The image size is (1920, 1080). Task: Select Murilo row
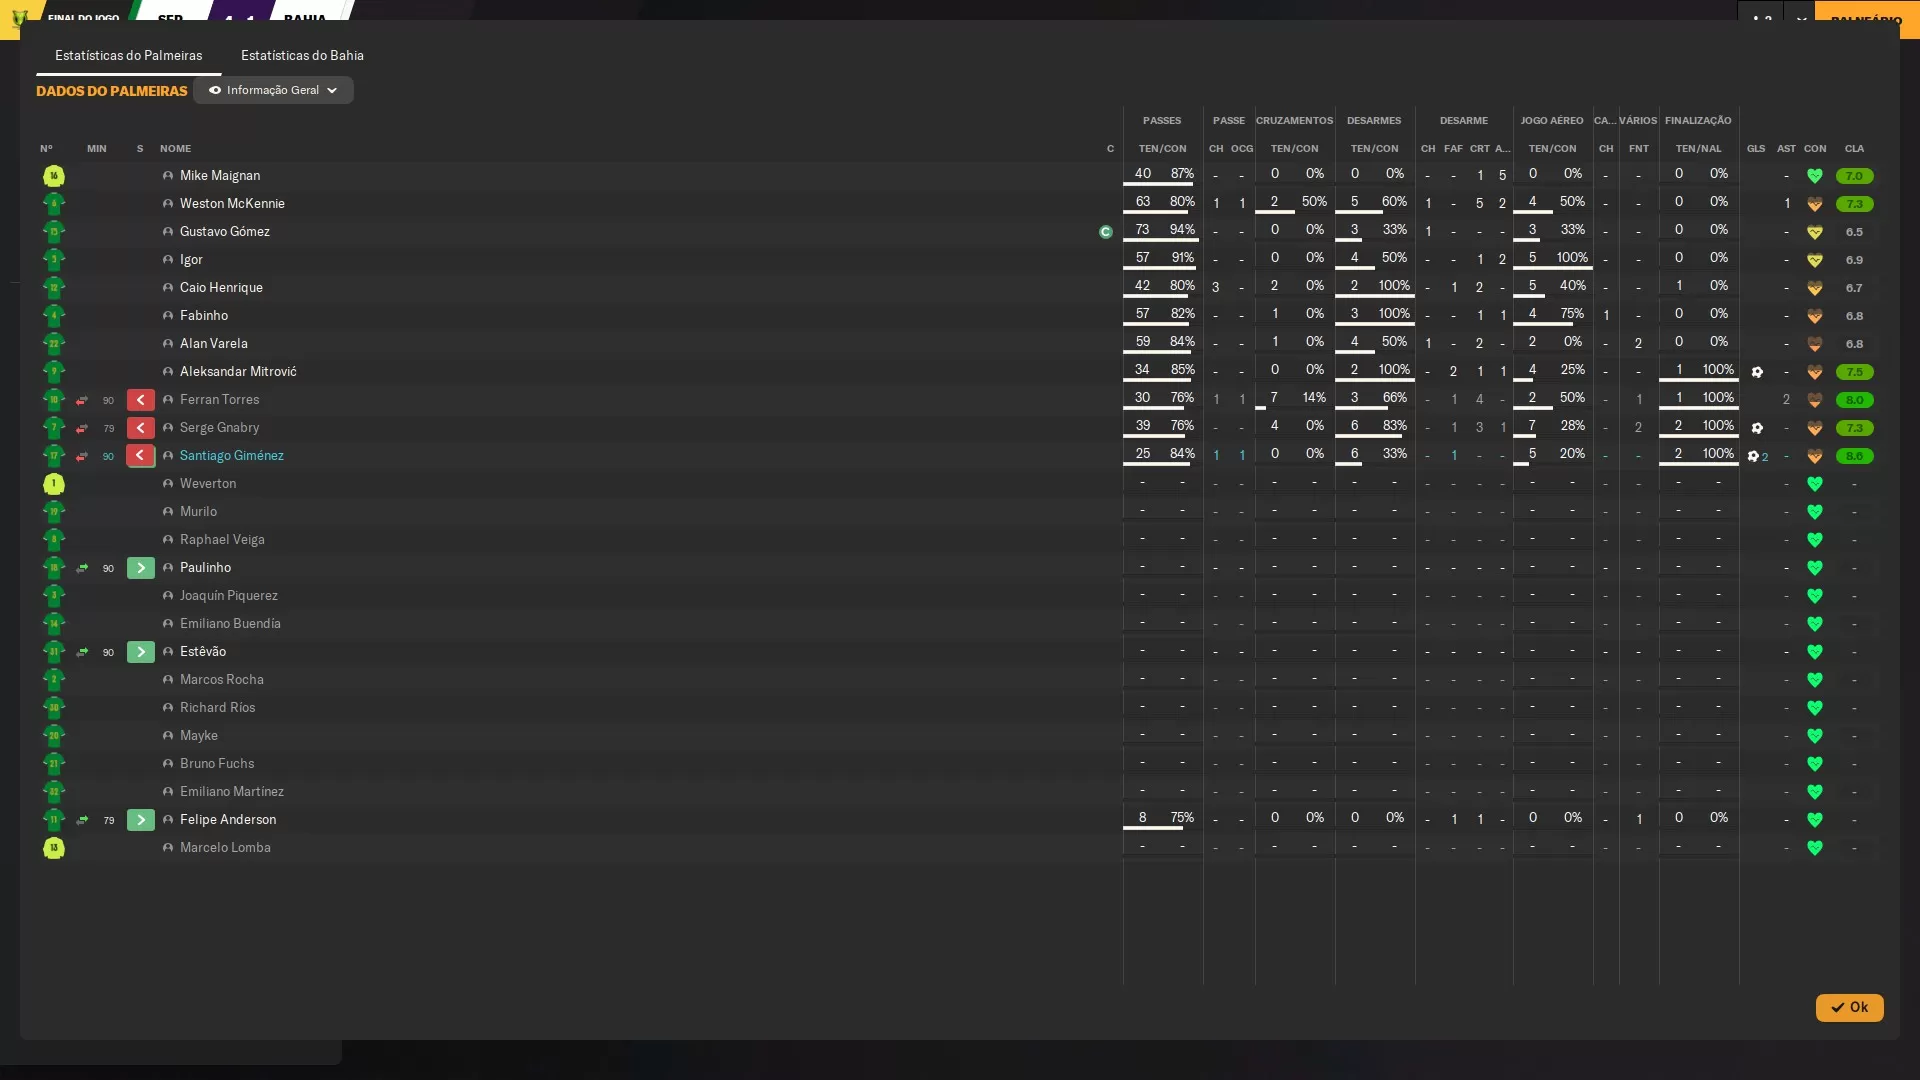click(960, 512)
